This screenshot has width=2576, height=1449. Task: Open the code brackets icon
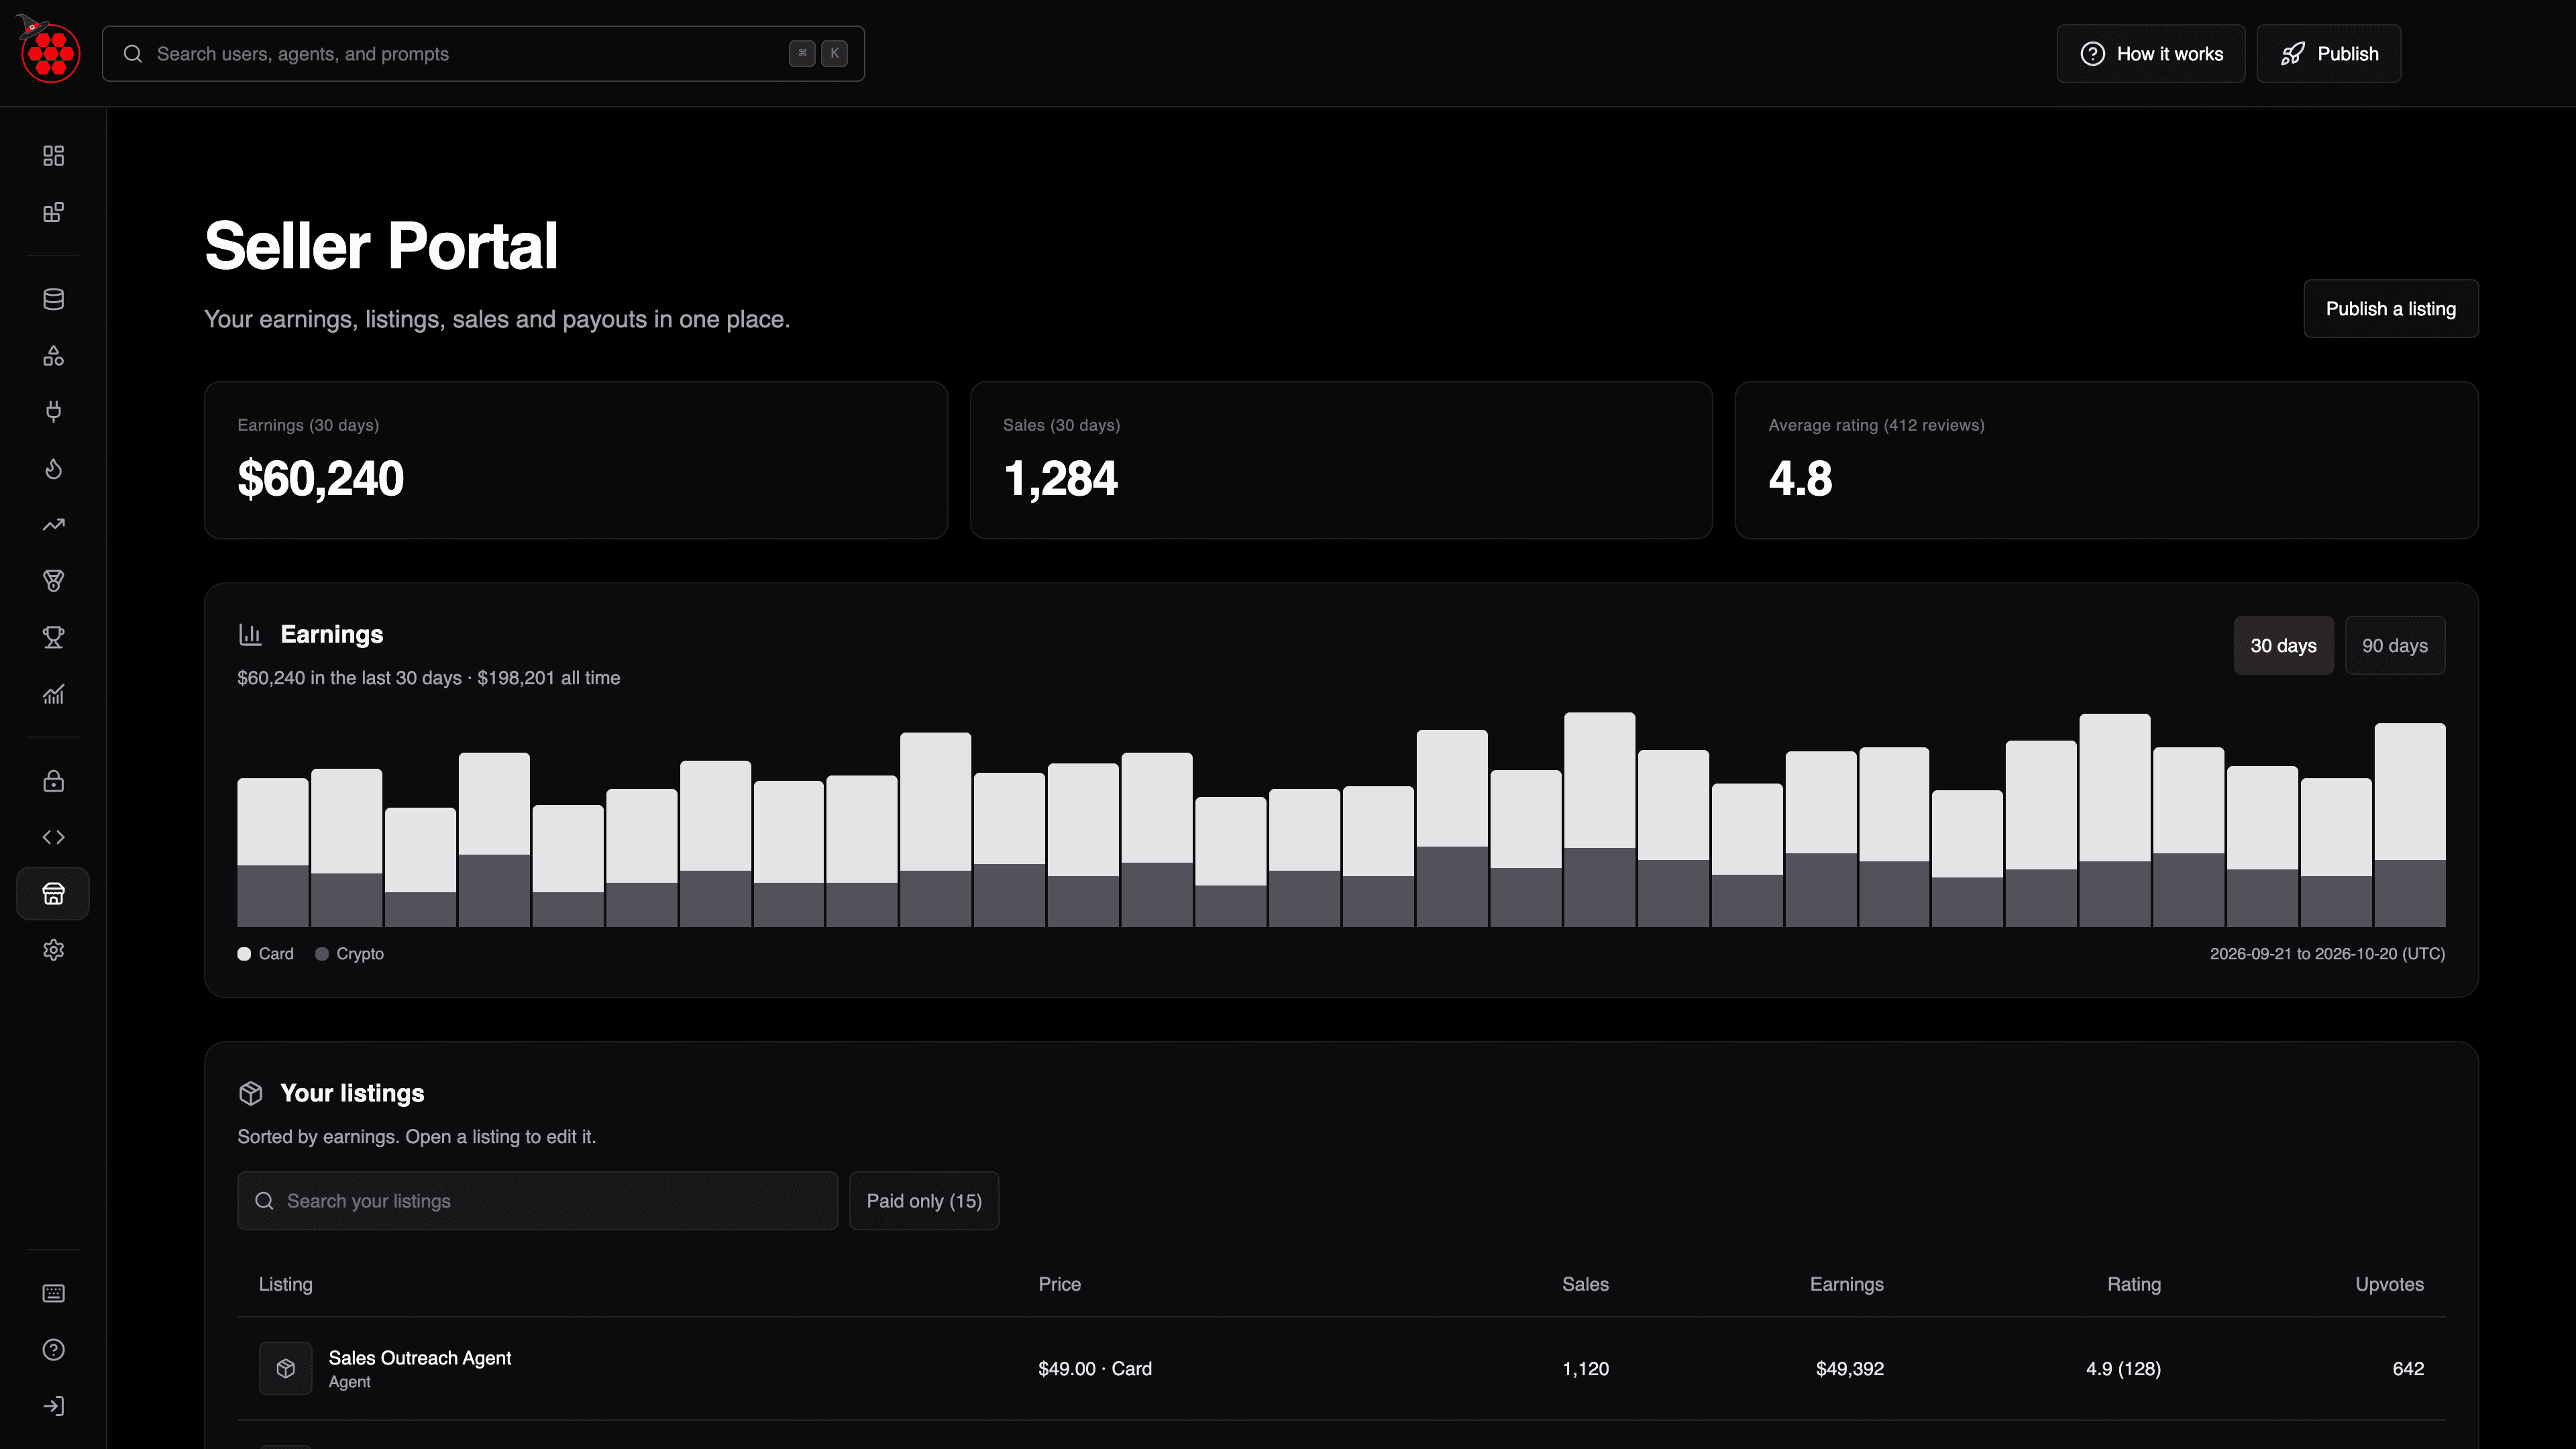click(x=53, y=837)
